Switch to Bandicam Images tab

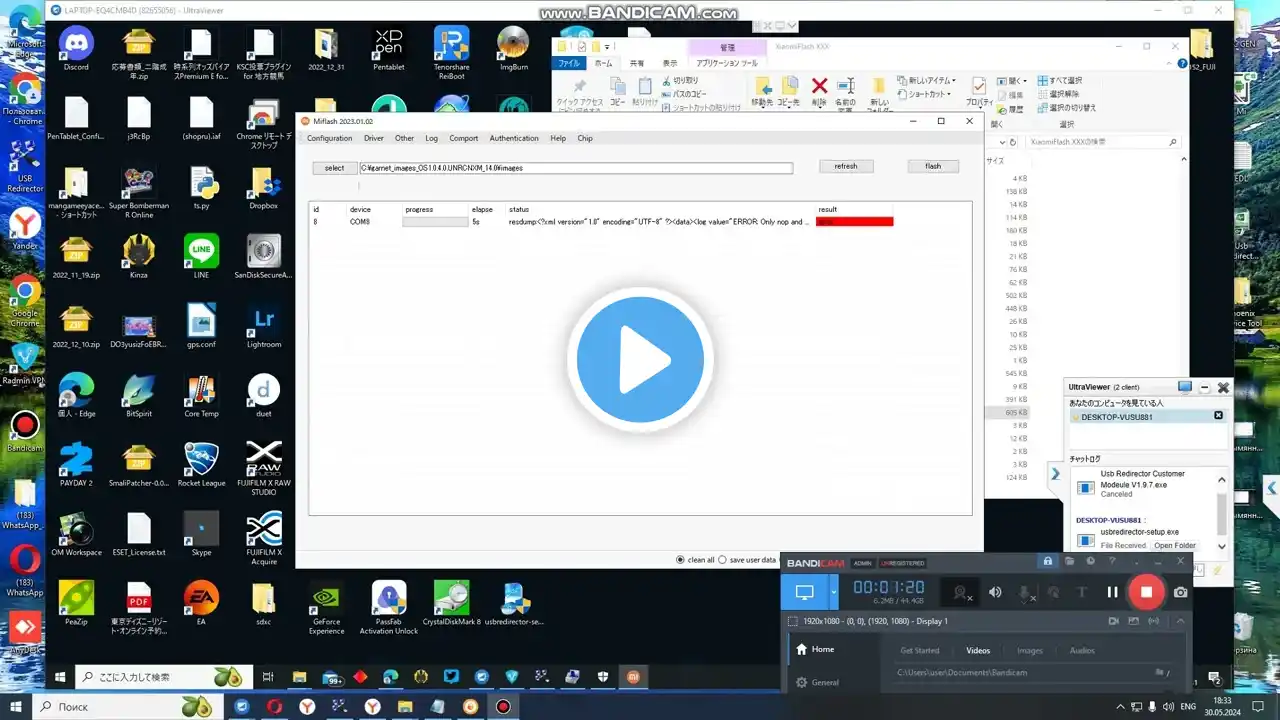[x=1030, y=650]
